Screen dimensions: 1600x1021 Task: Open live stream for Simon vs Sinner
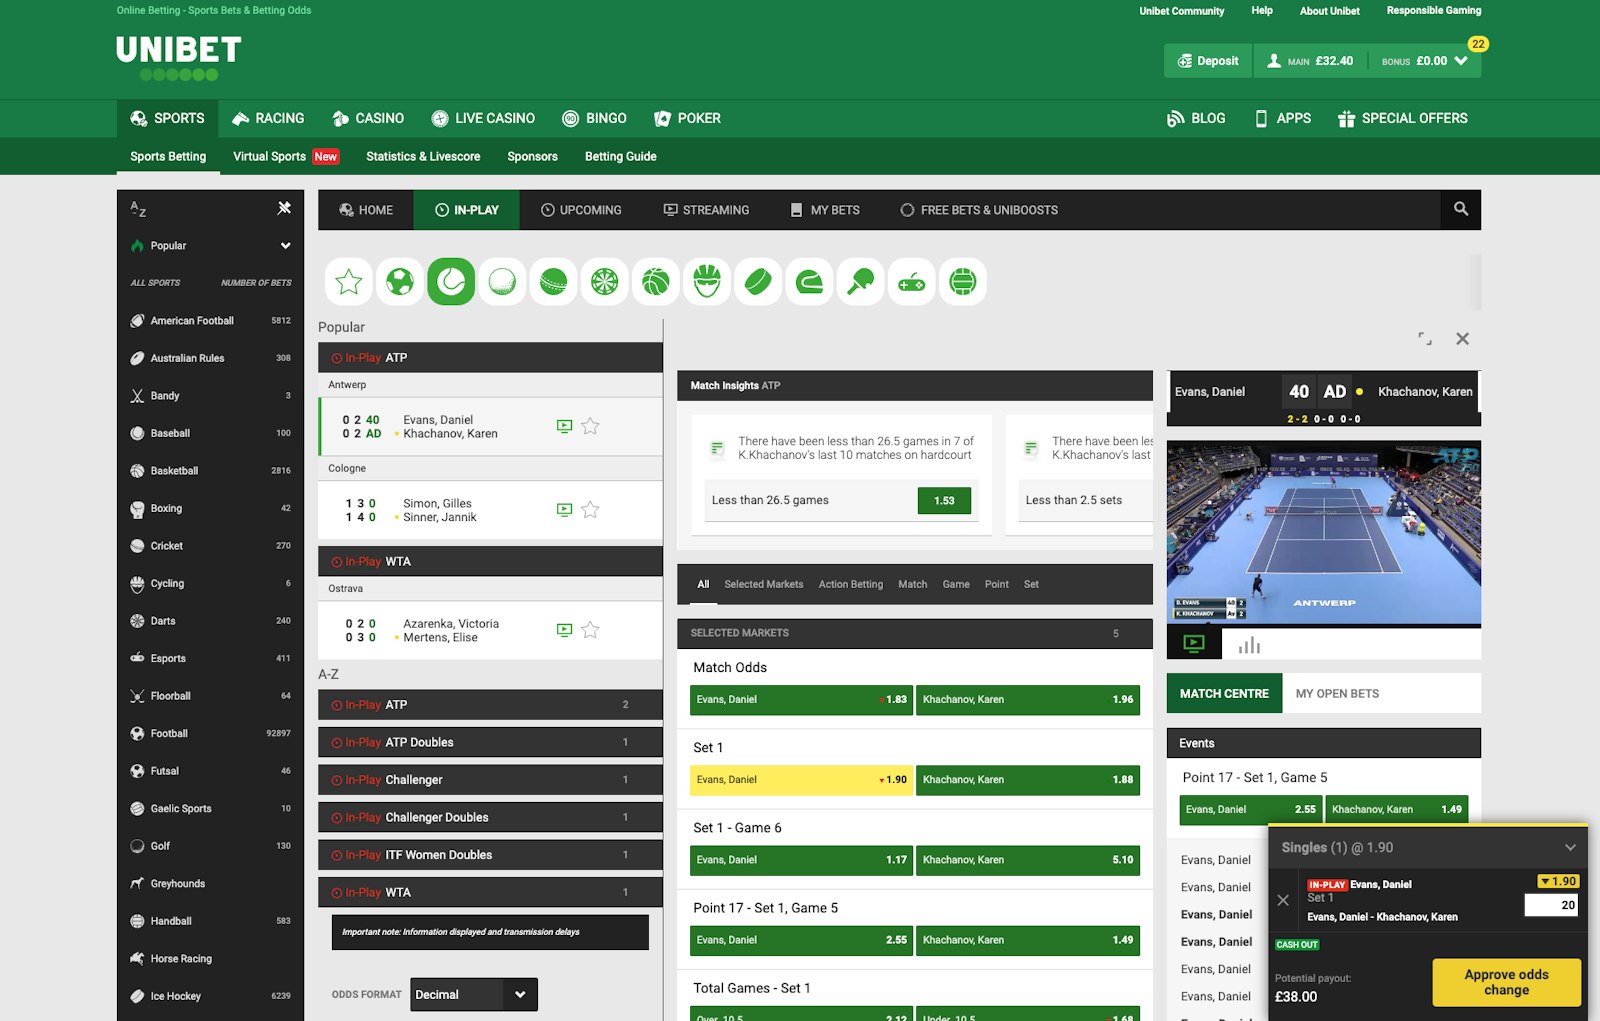(x=564, y=510)
